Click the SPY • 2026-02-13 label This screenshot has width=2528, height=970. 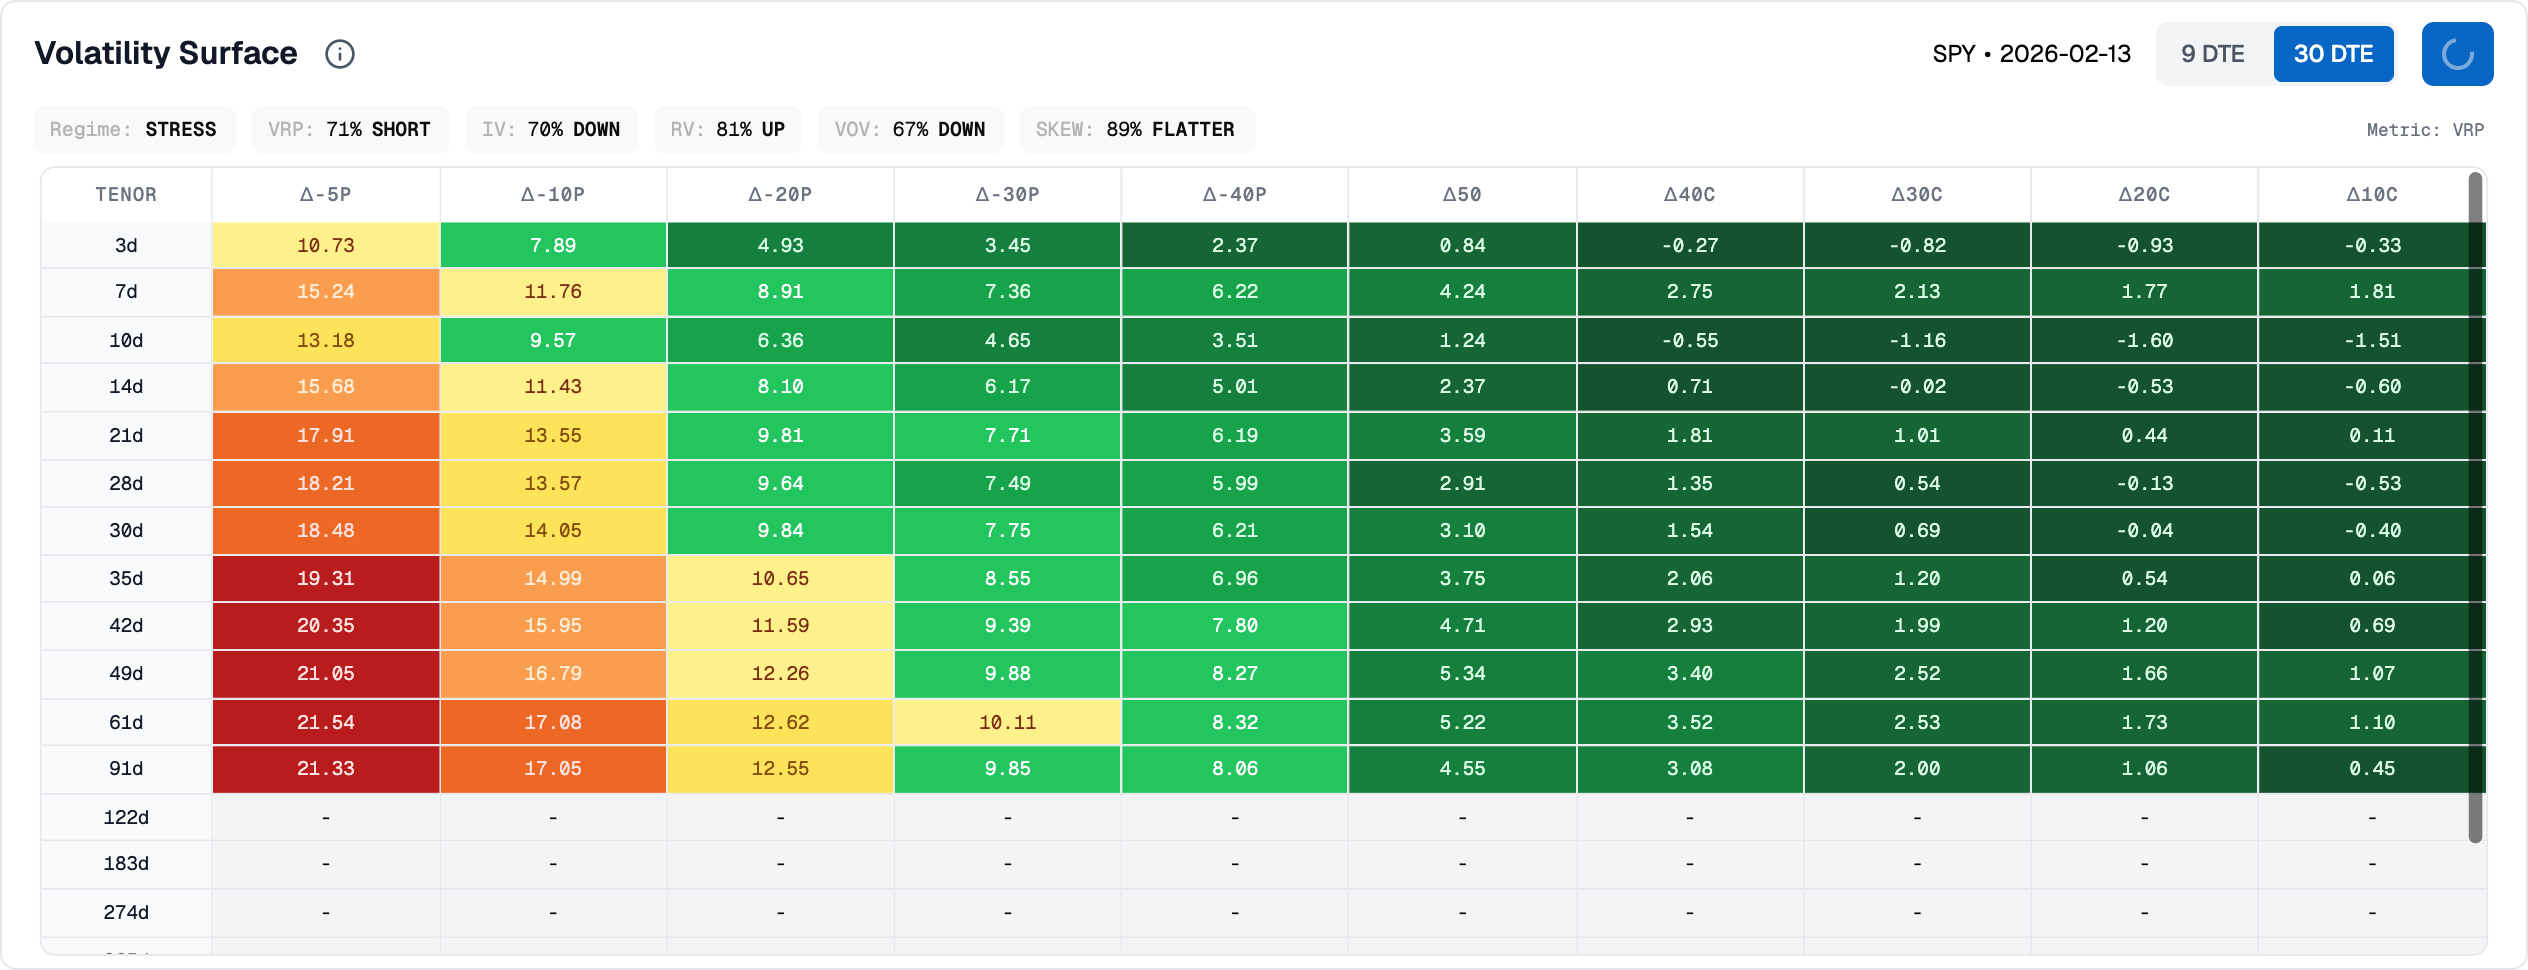pos(2031,54)
